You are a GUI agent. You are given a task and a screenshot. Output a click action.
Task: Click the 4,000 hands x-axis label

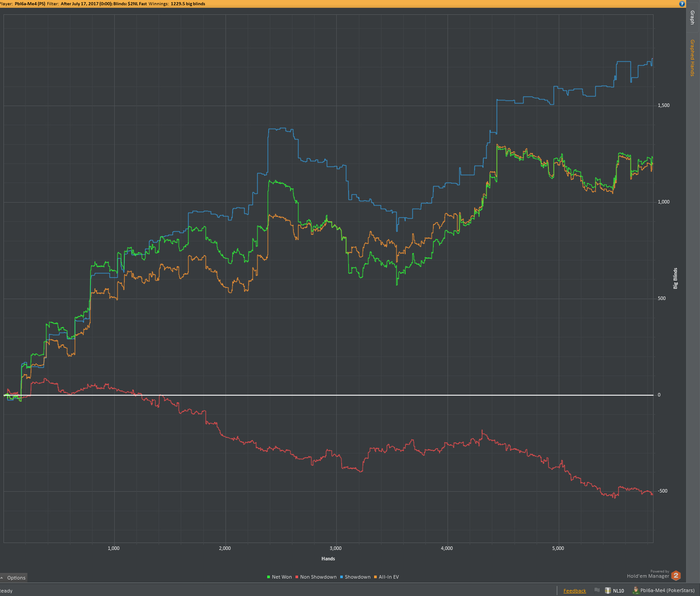[447, 548]
